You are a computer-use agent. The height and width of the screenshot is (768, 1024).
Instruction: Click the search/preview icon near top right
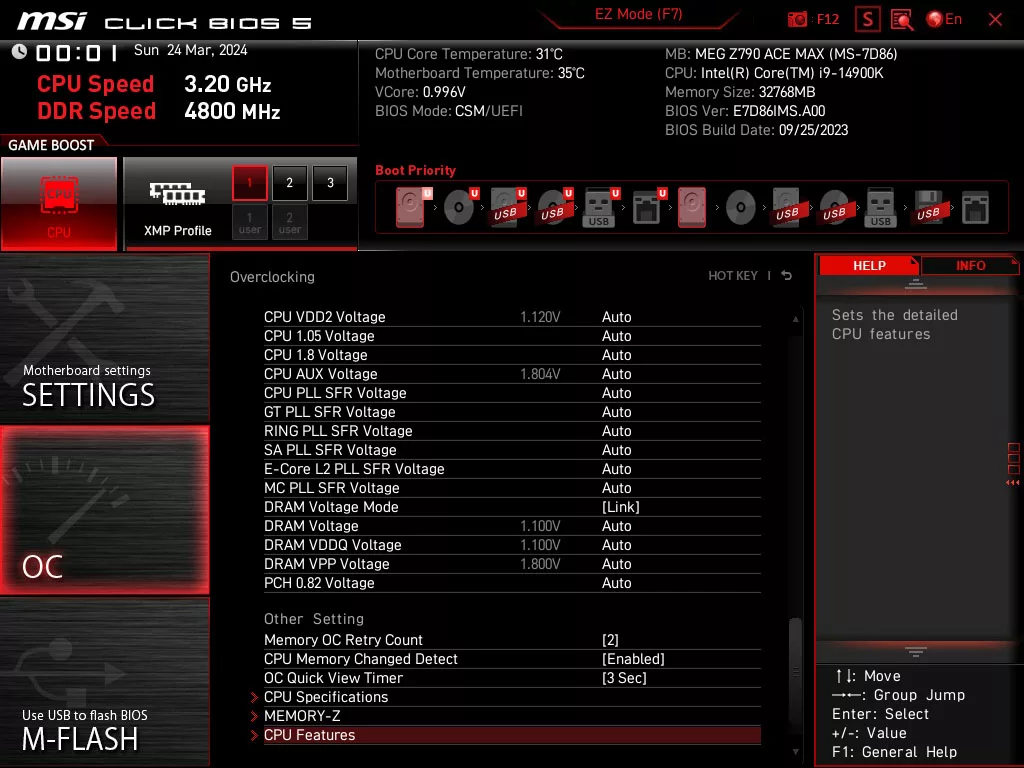point(901,19)
